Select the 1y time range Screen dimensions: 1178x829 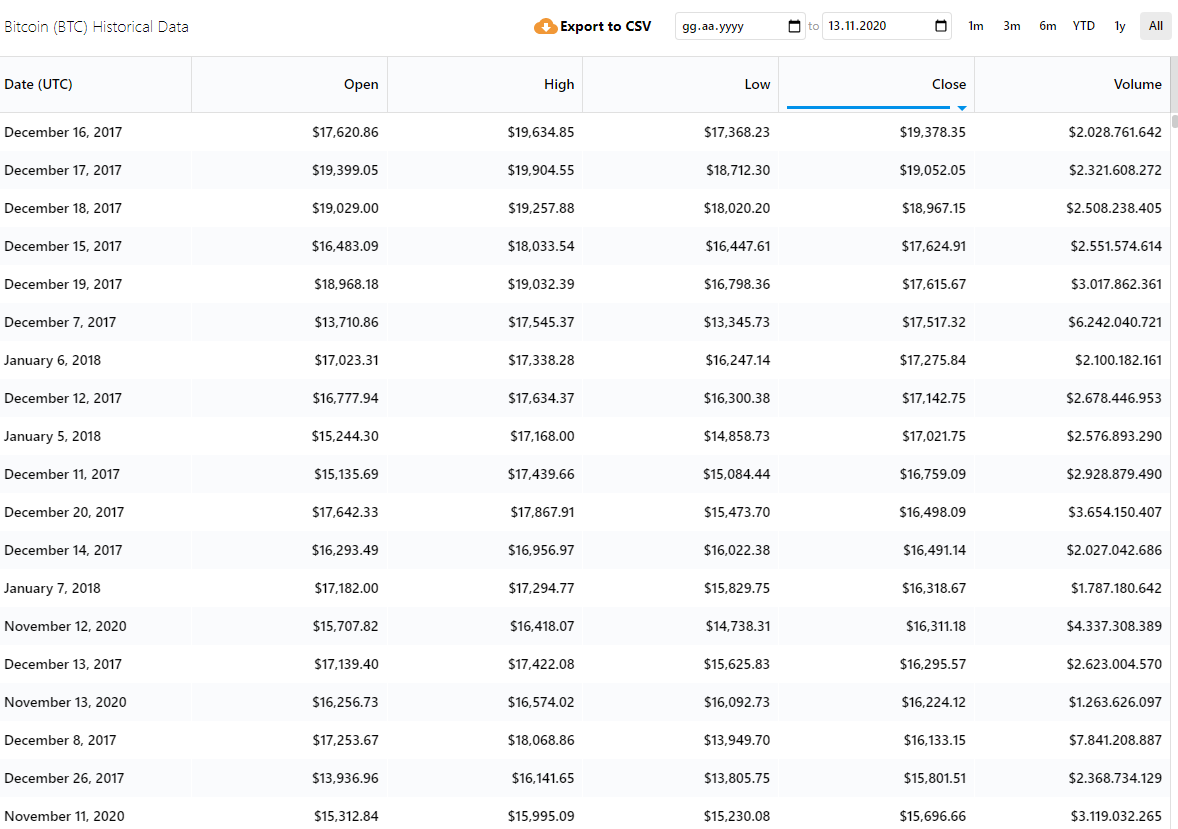1120,26
